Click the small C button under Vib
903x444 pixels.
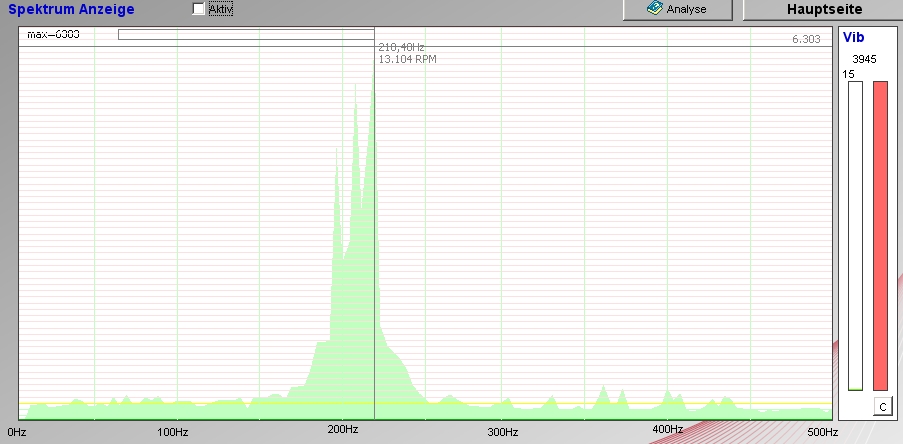point(882,407)
